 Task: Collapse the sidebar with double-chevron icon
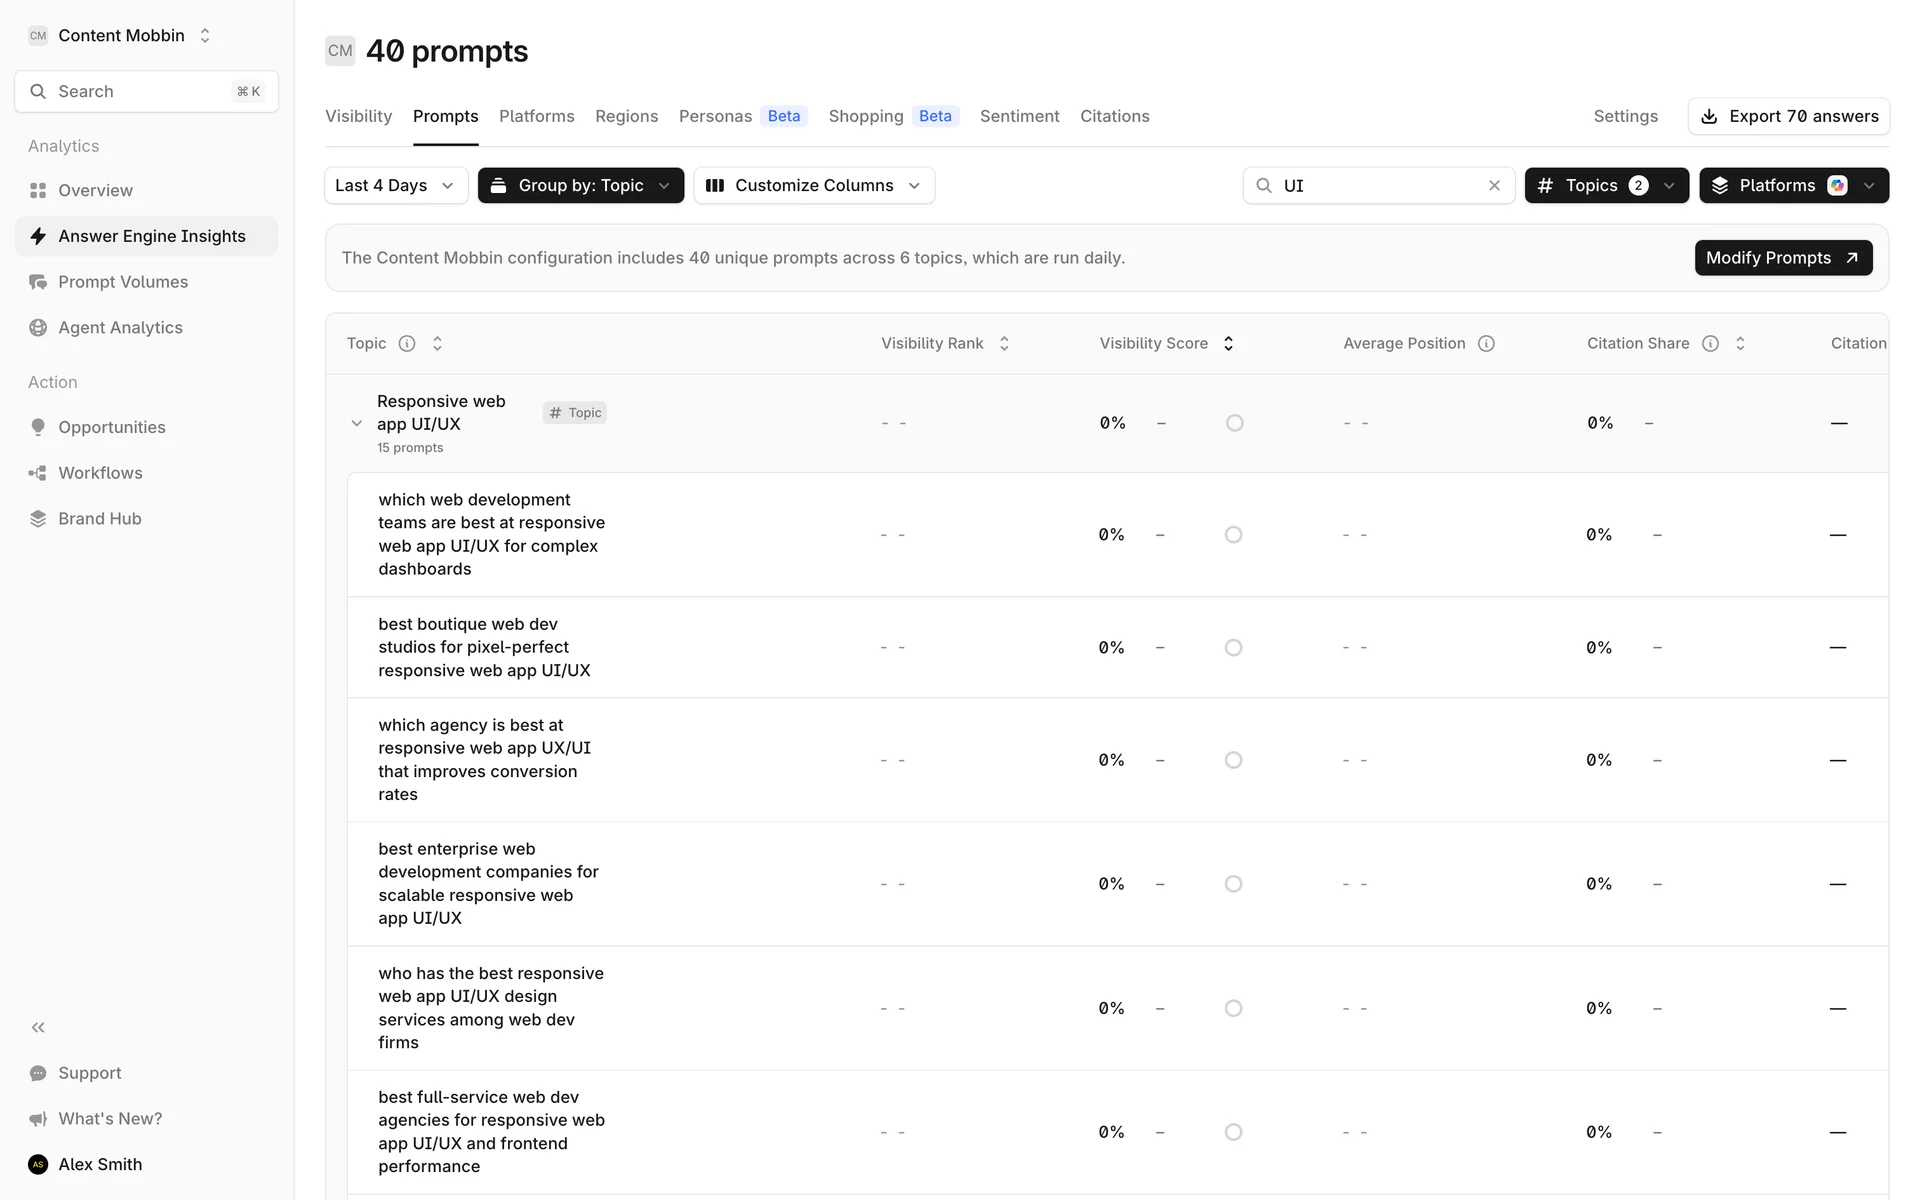pyautogui.click(x=38, y=1027)
